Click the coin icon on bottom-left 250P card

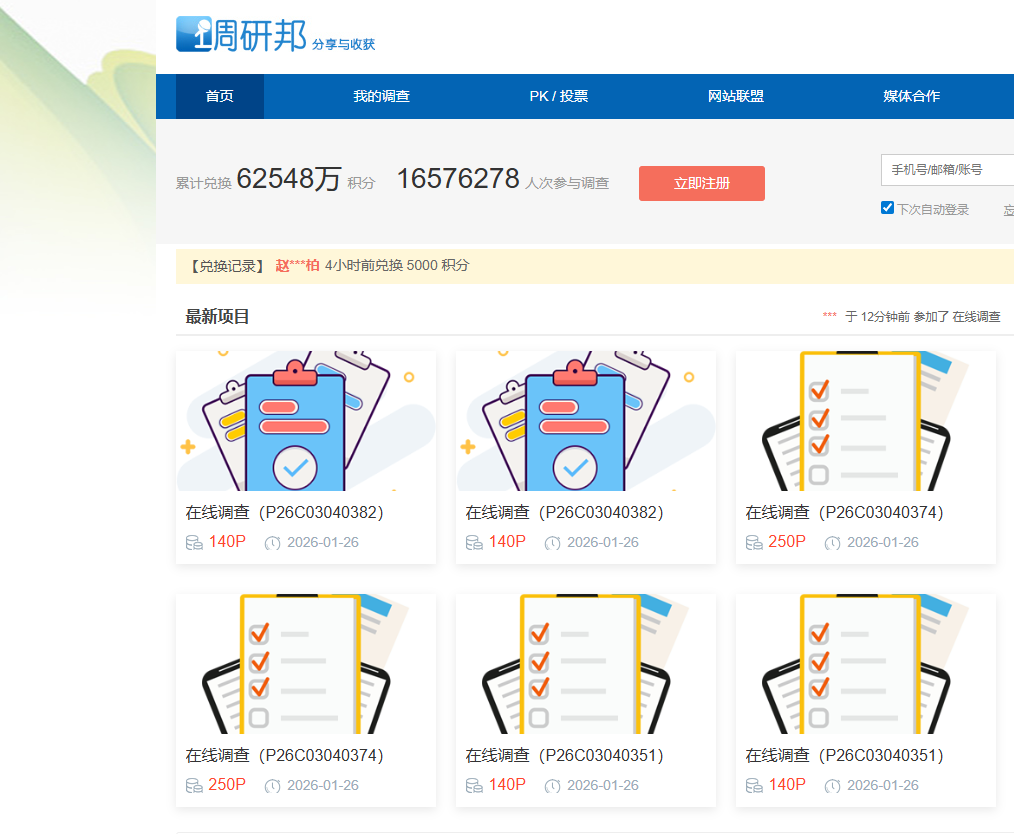coord(194,785)
